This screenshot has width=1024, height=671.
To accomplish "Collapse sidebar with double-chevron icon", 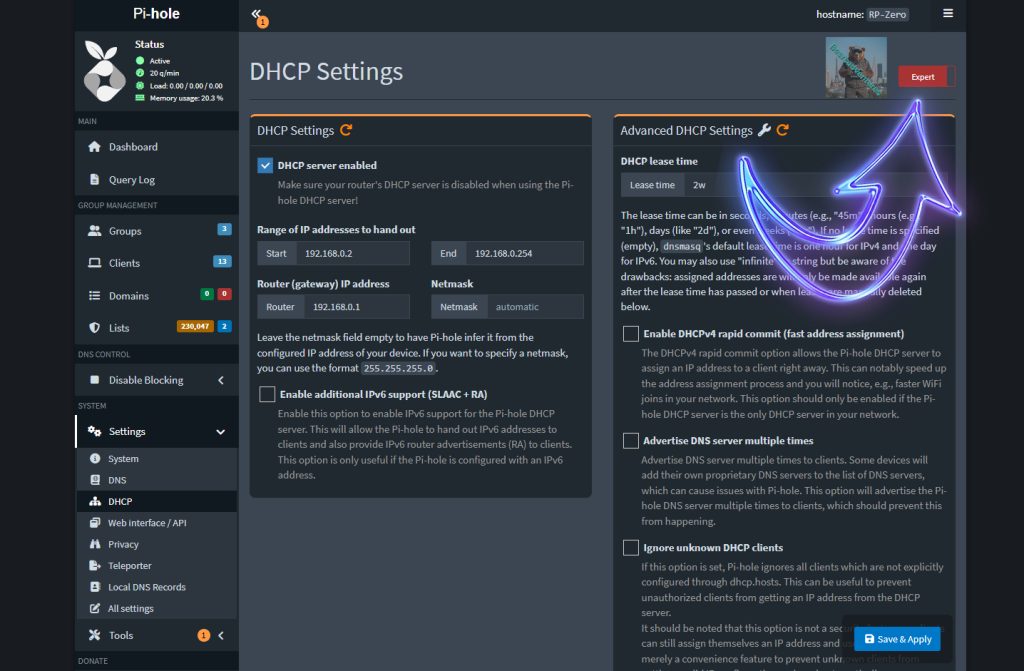I will coord(255,13).
